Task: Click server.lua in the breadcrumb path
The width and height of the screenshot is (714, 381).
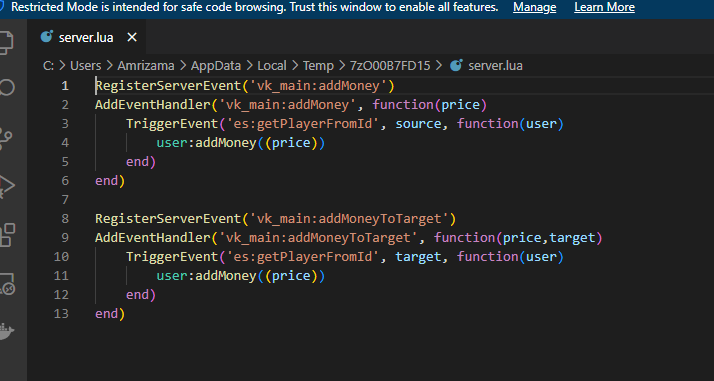Action: (495, 66)
